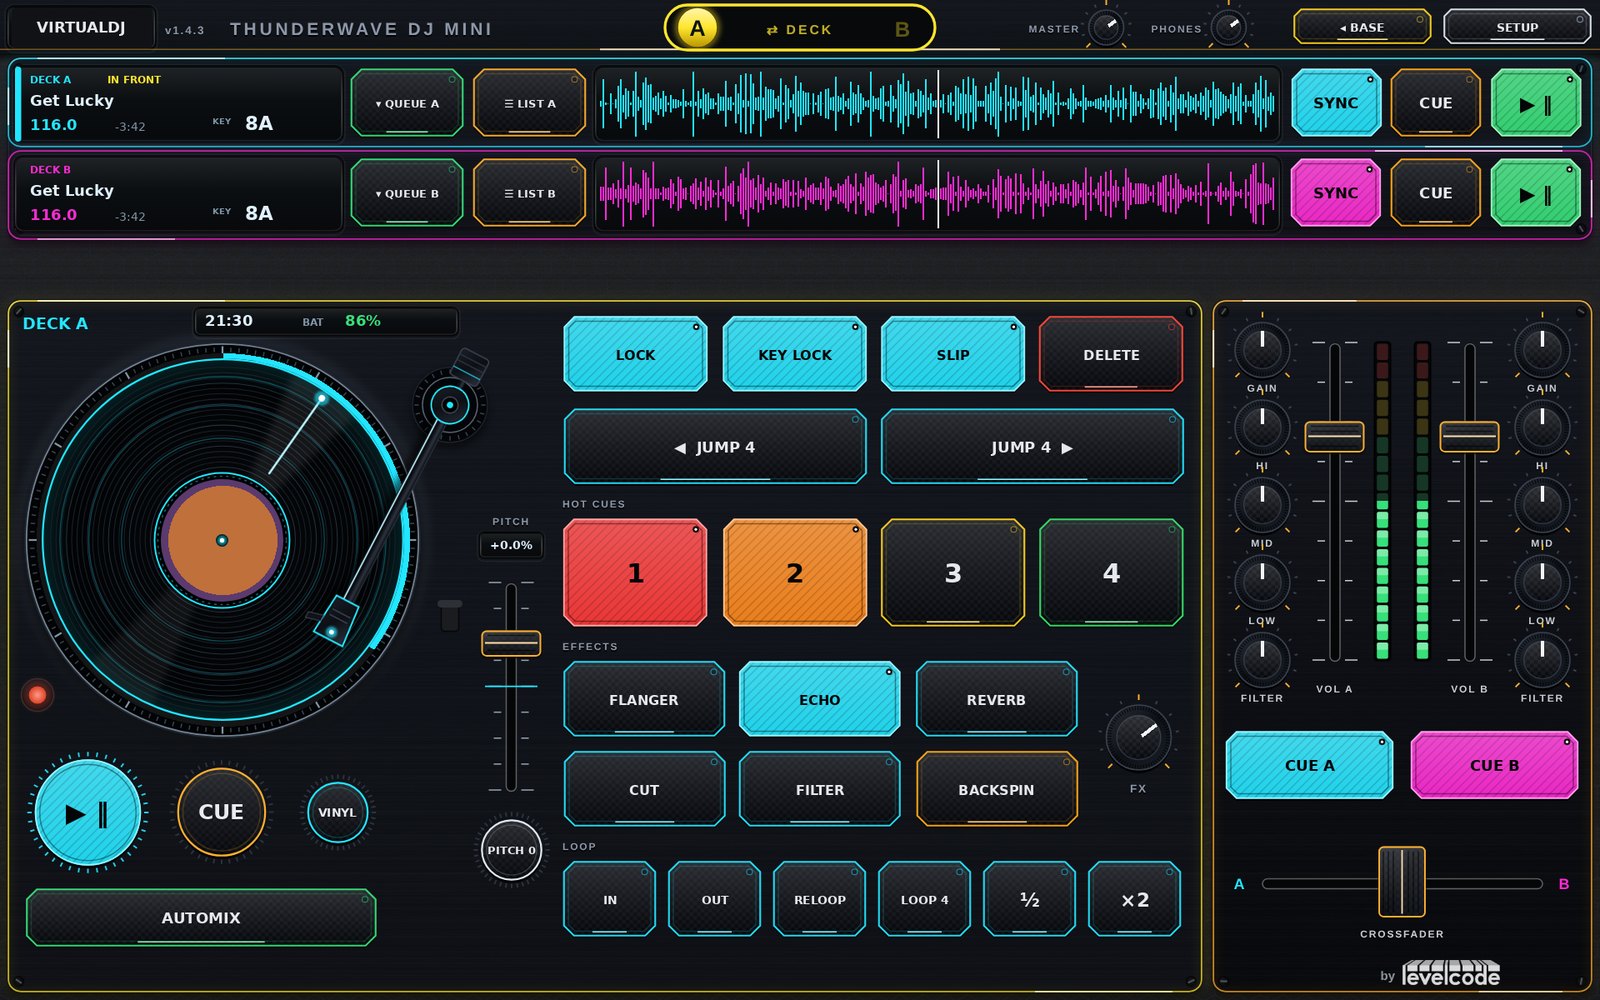Open the QUEUE B dropdown
Viewport: 1600px width, 1000px height.
pos(407,193)
